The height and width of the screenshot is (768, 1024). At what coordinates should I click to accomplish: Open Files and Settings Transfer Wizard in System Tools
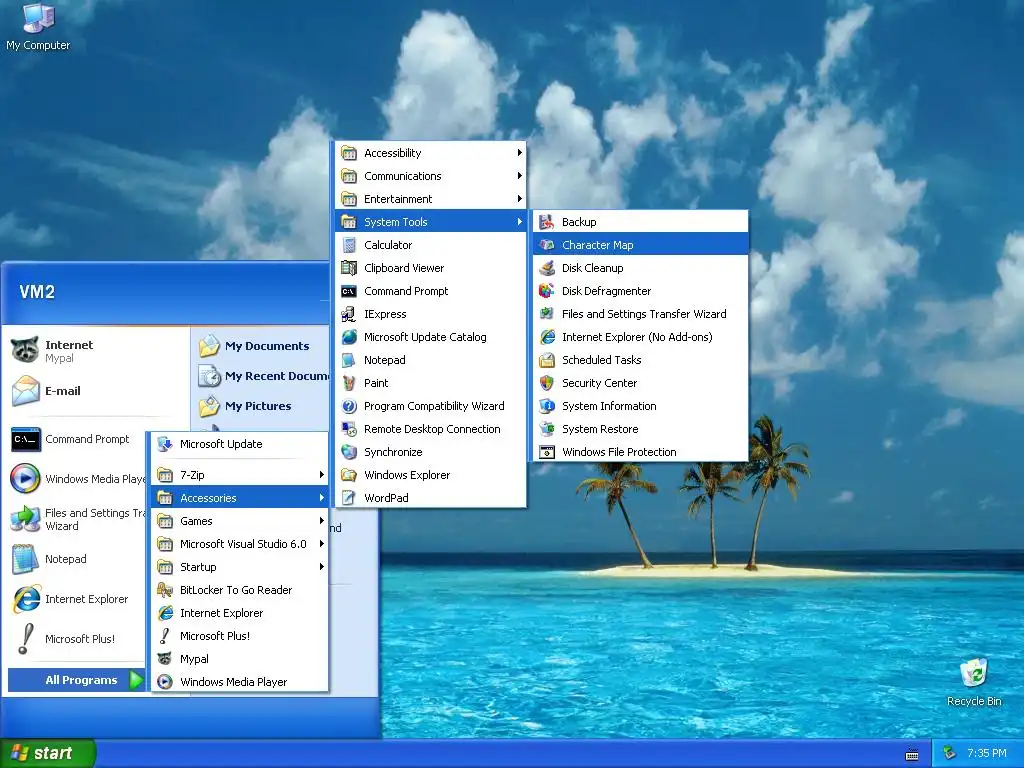point(641,314)
